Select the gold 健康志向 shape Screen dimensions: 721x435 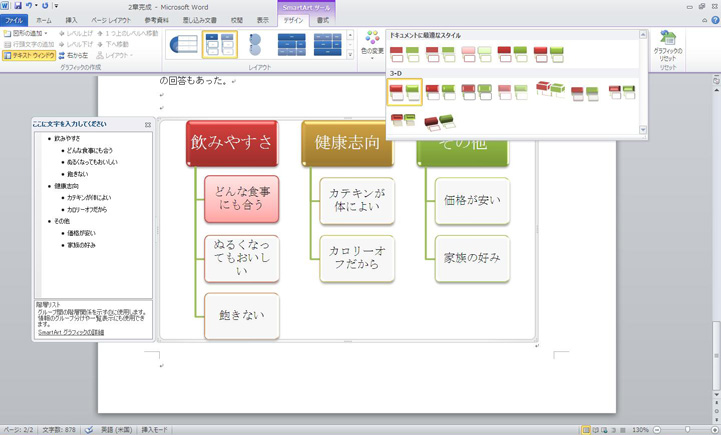click(x=347, y=143)
